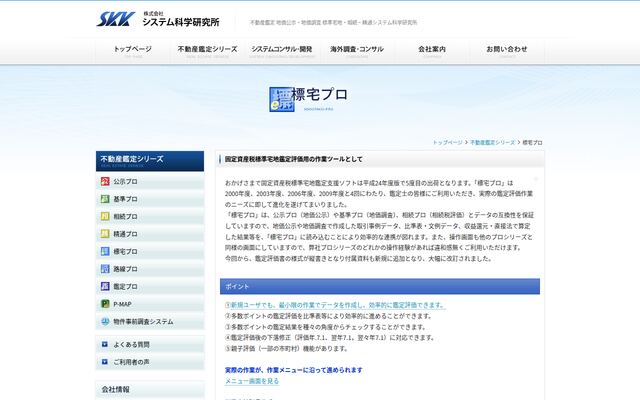Click the arrow icon beside ご利用者の声

(x=104, y=362)
